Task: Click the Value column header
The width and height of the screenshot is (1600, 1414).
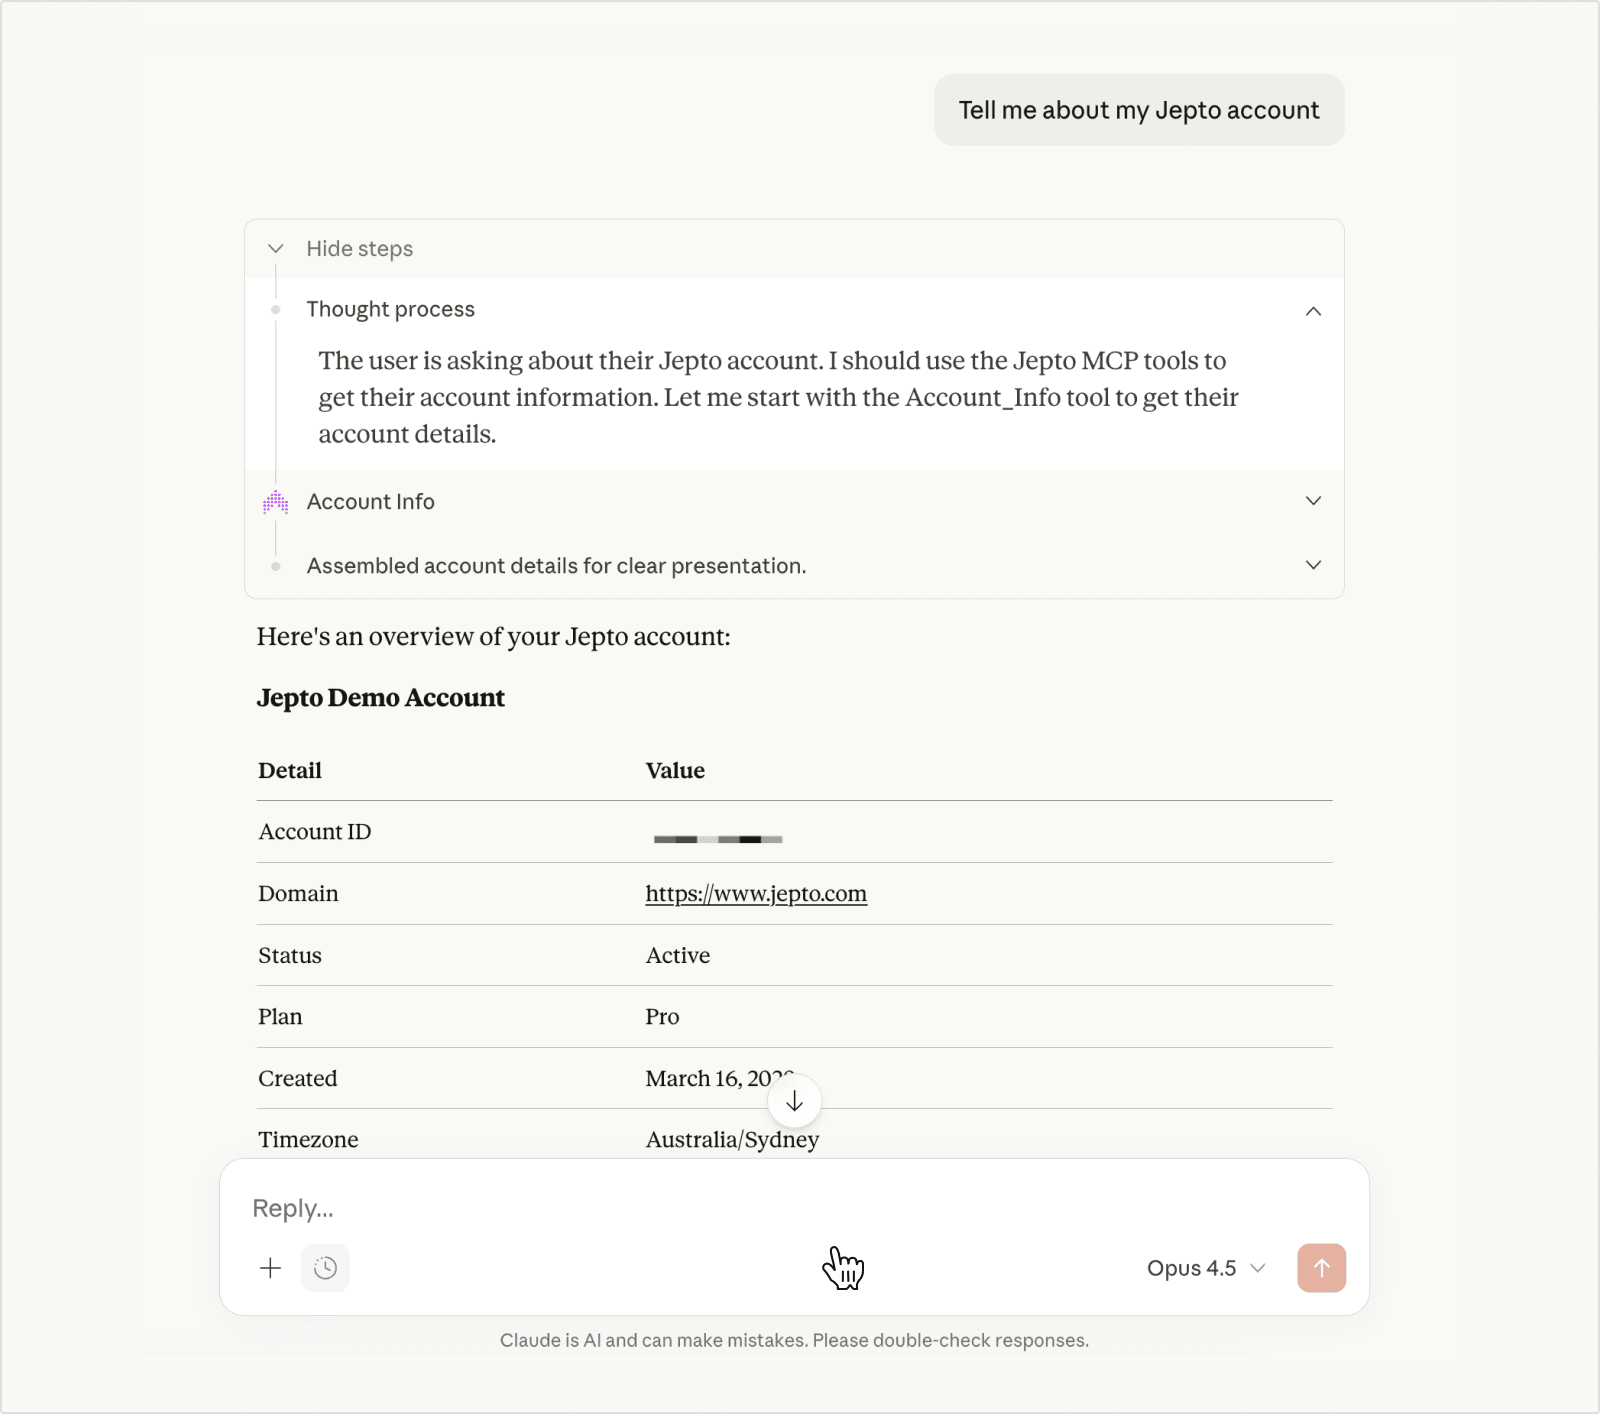Action: (x=675, y=770)
